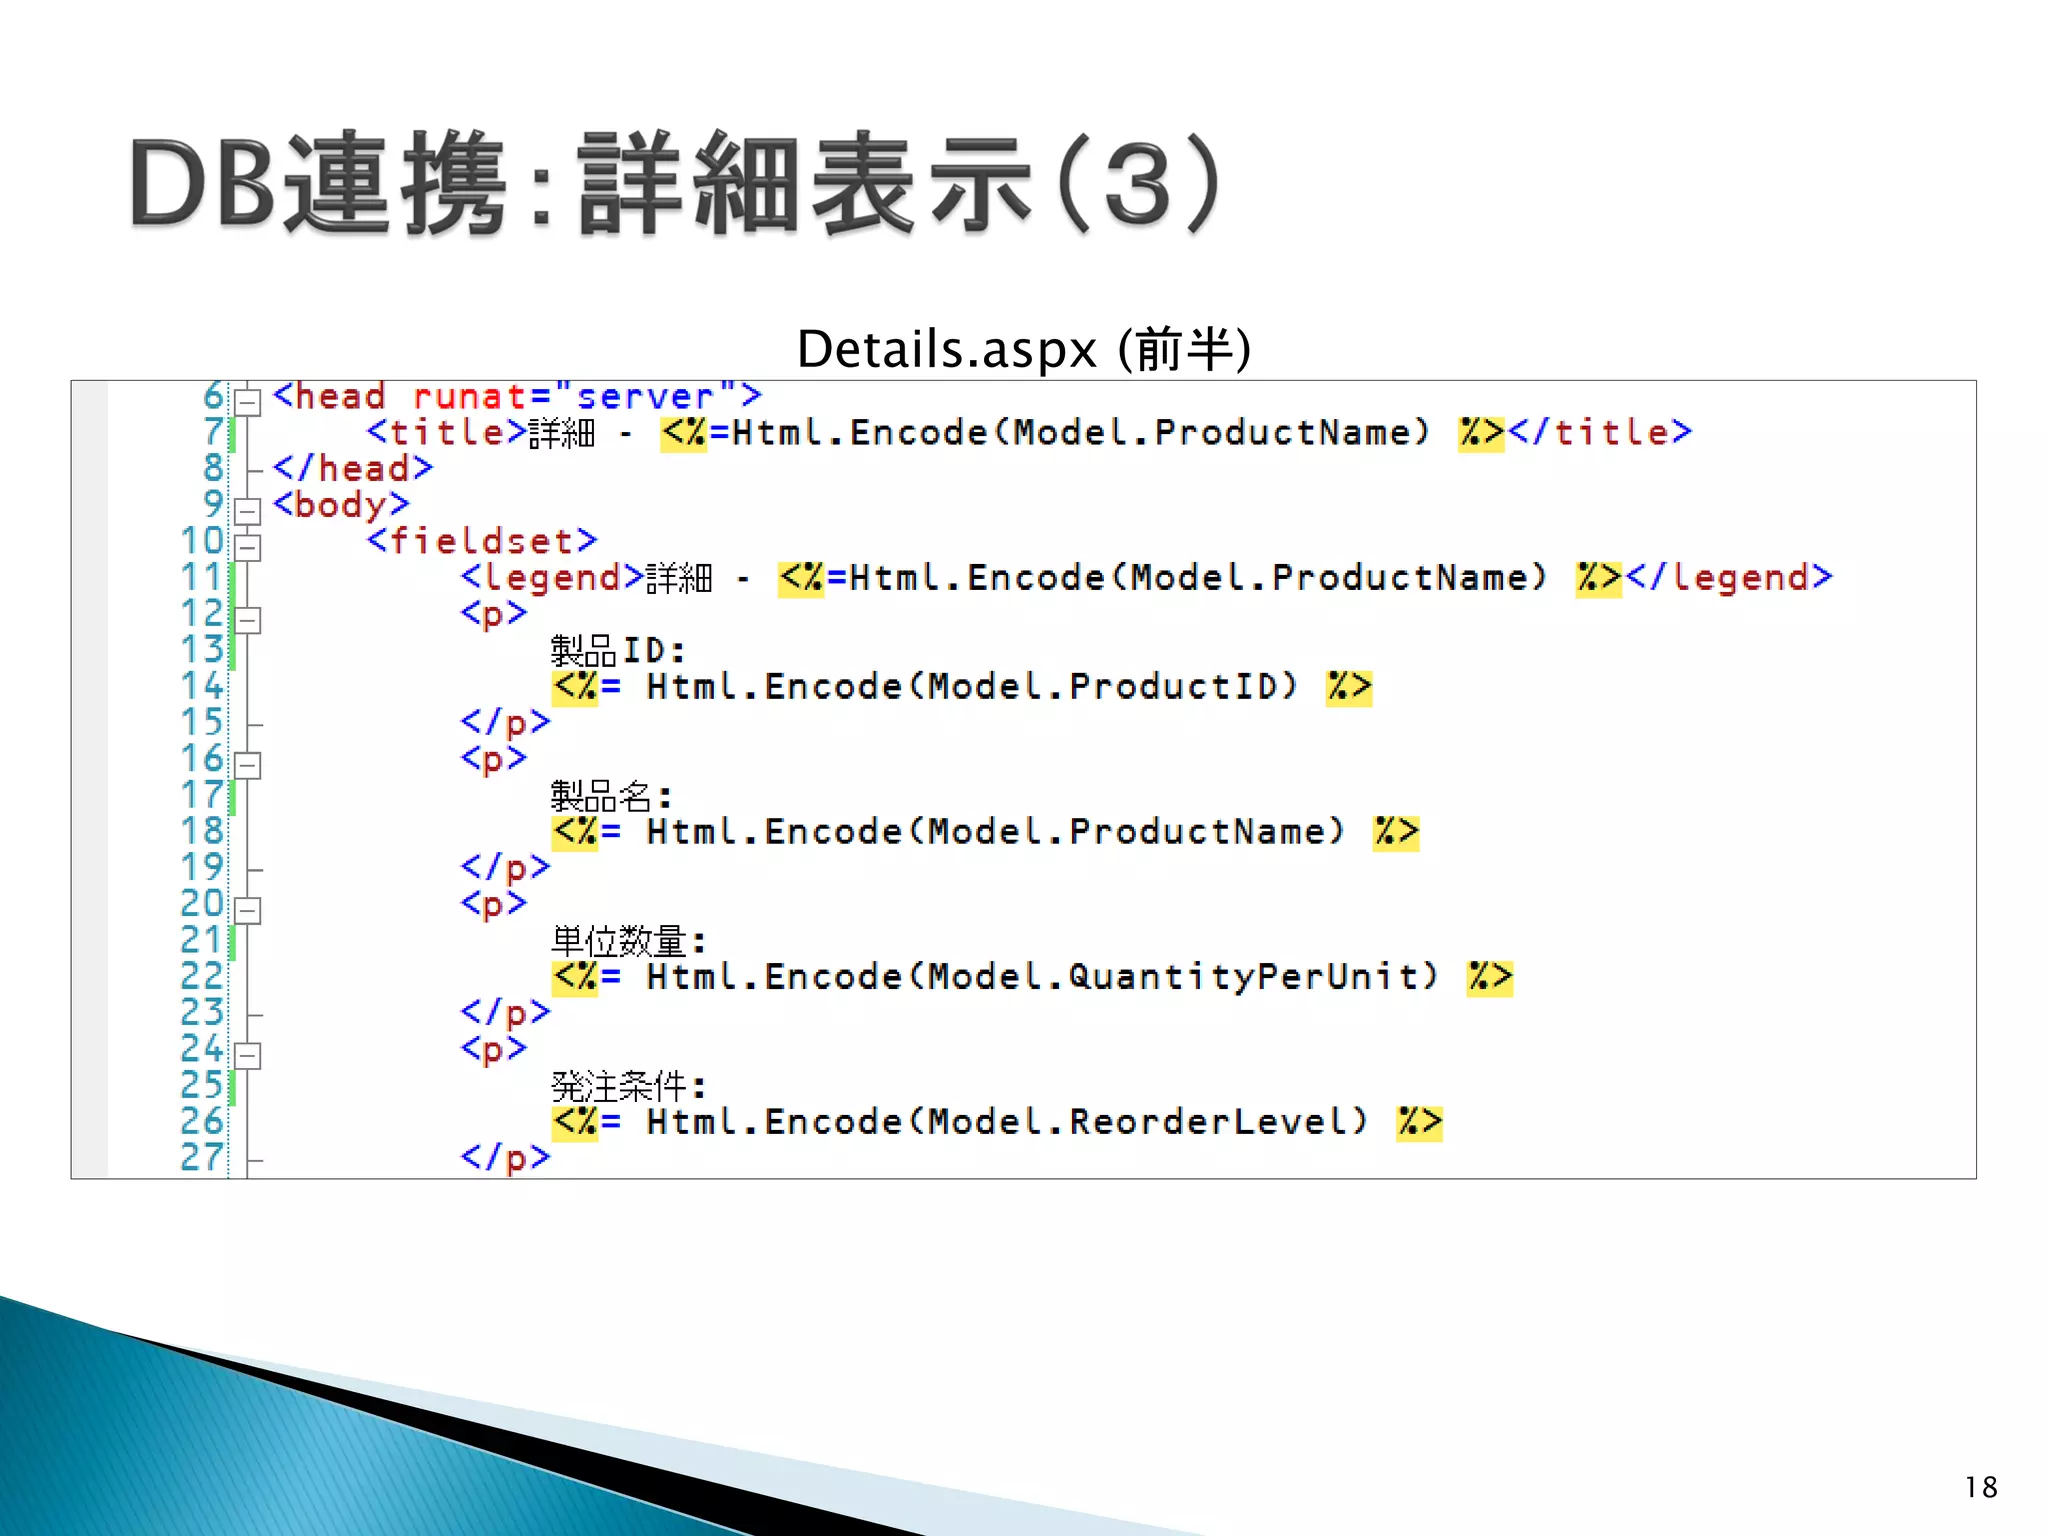Click the closing legend tag on line 11
Image resolution: width=2048 pixels, height=1536 pixels.
point(1729,577)
